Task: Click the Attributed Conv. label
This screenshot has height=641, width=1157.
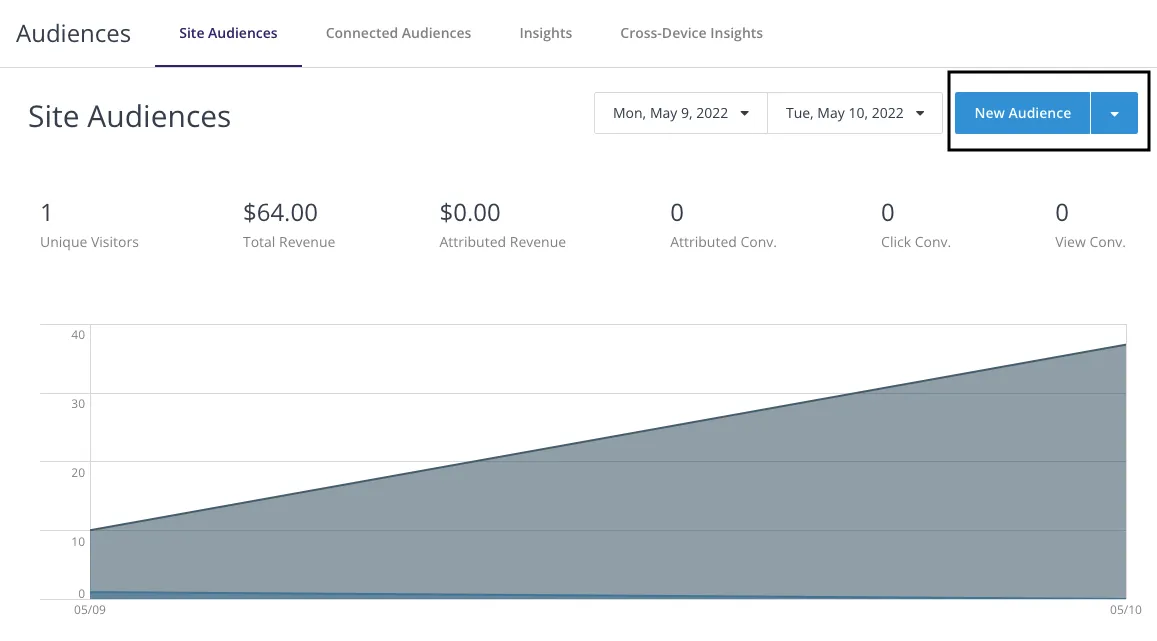Action: [723, 242]
